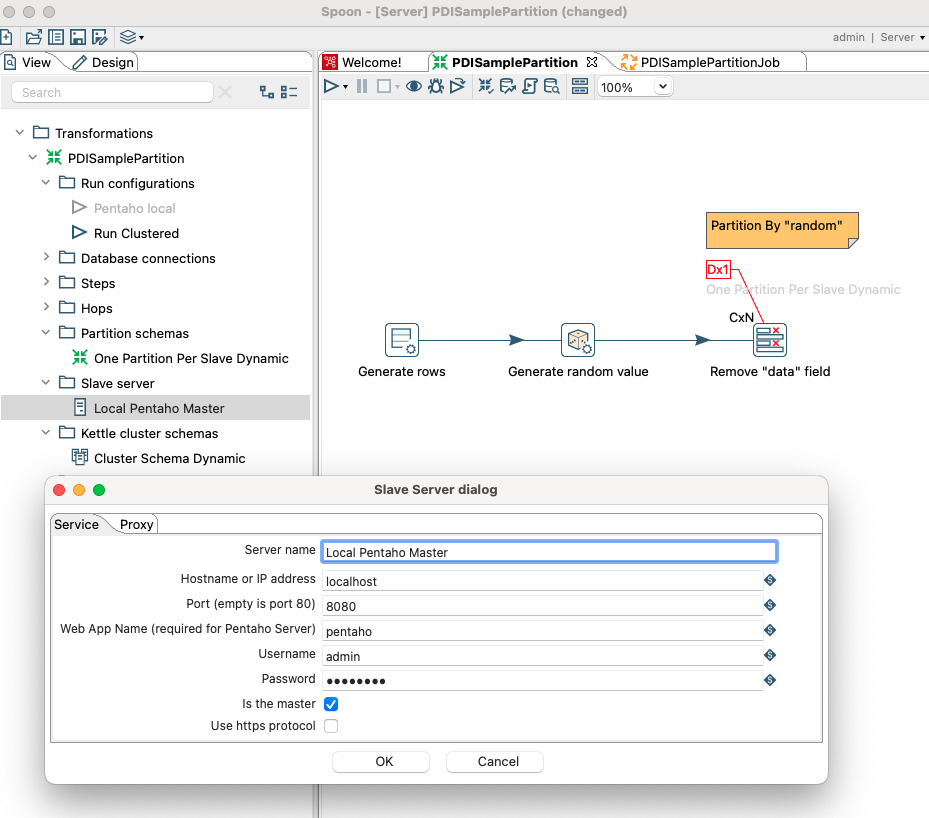Image resolution: width=929 pixels, height=818 pixels.
Task: Expand the Database connections folder
Action: pos(45,258)
